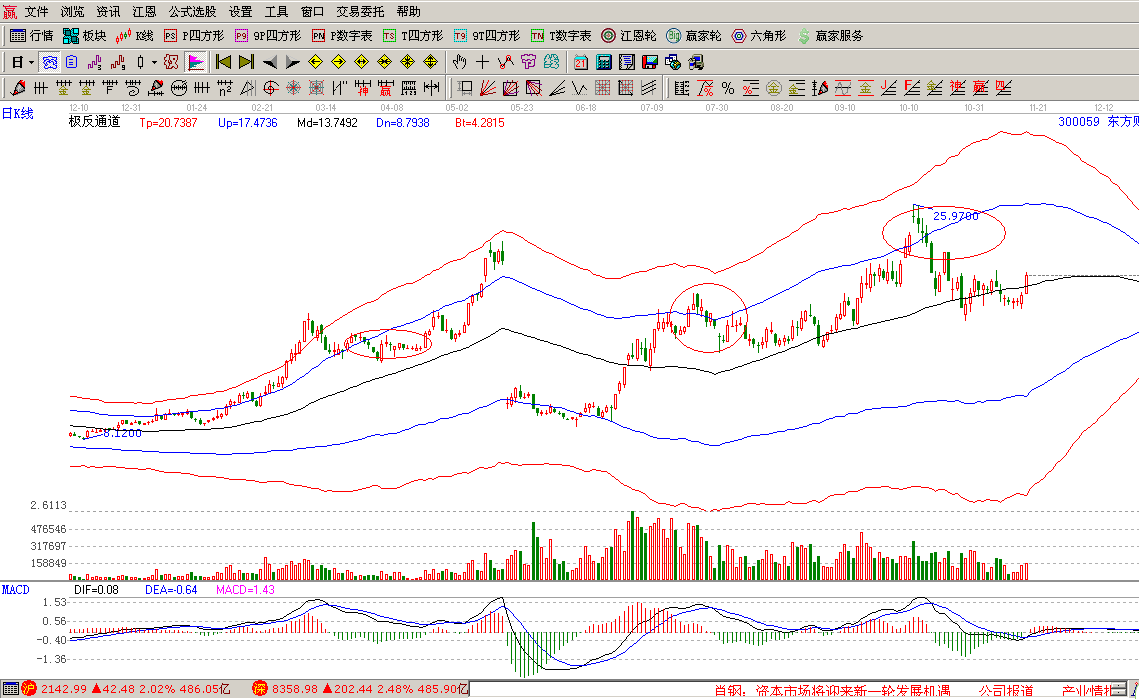
Task: Open the 行情 market quotes button
Action: point(31,36)
